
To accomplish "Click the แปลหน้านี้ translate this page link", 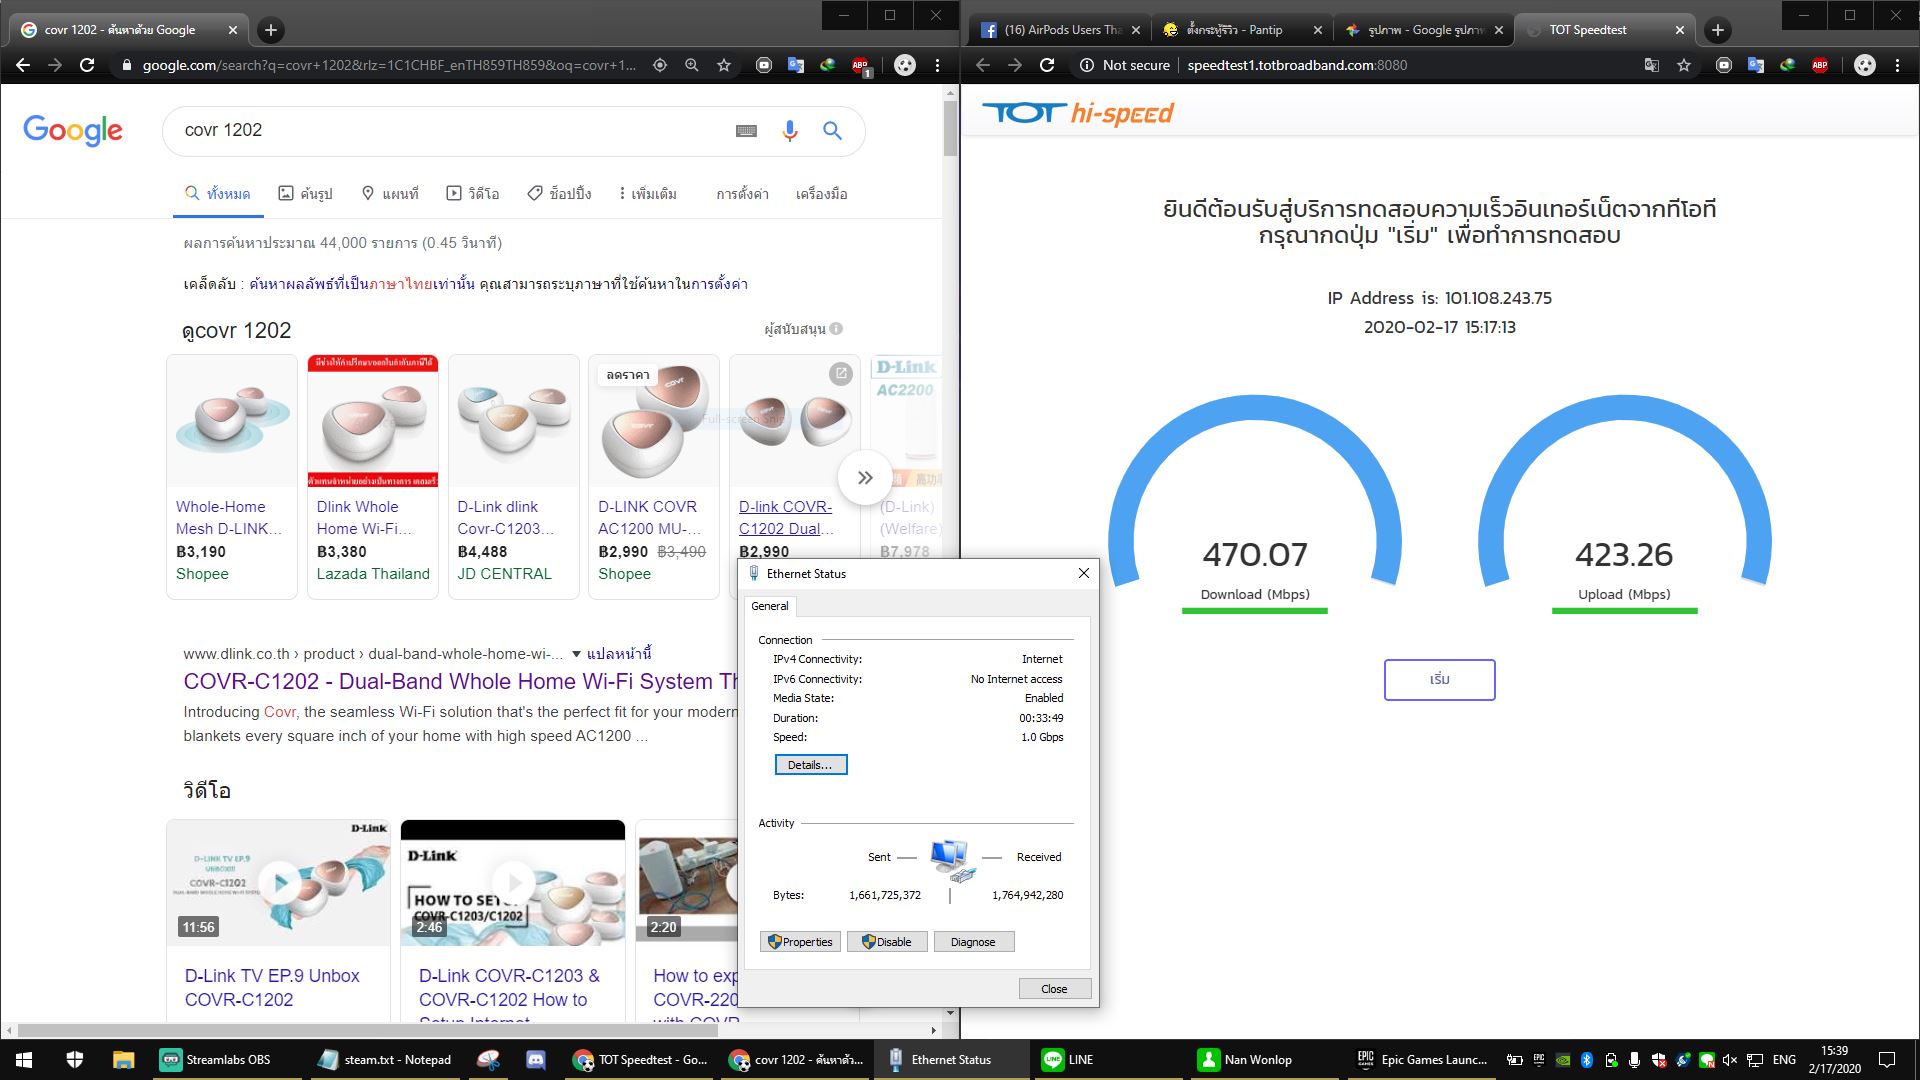I will [619, 654].
